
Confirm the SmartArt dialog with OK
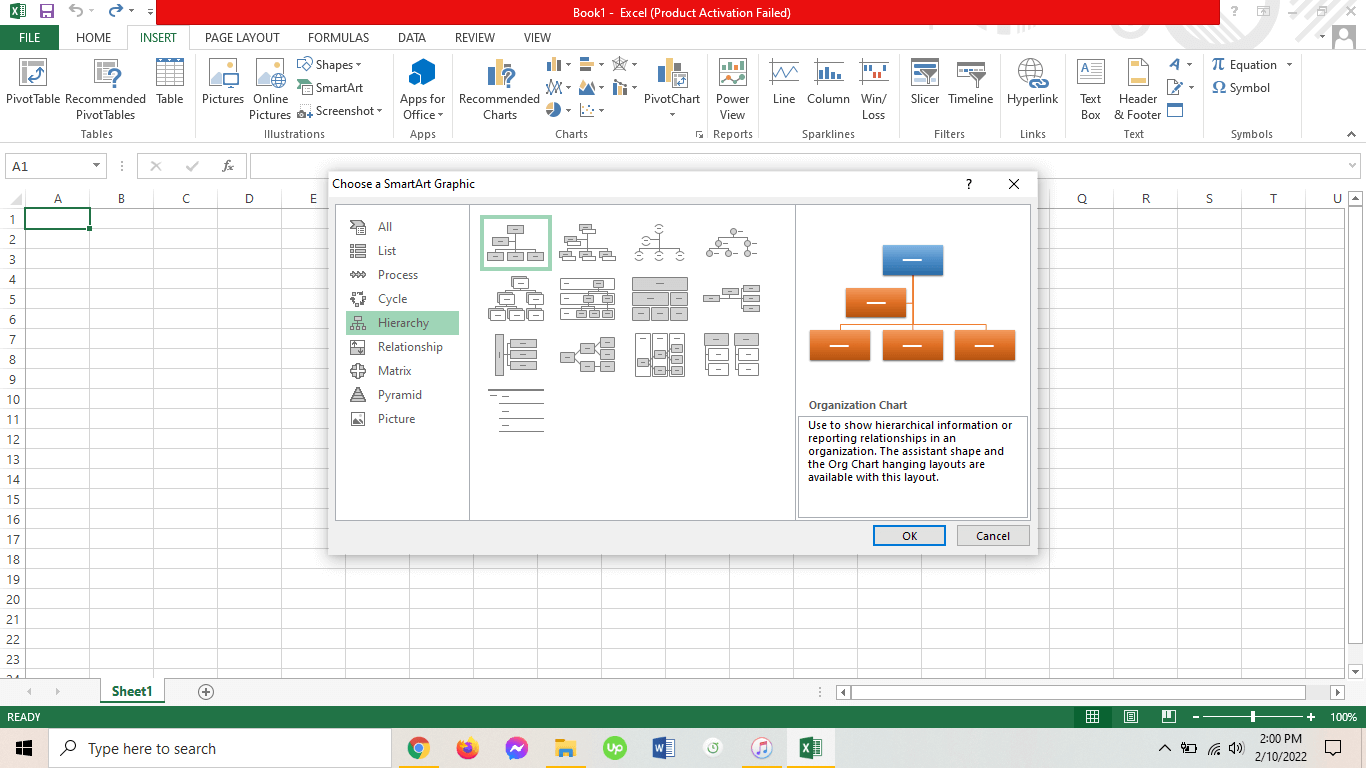point(909,536)
